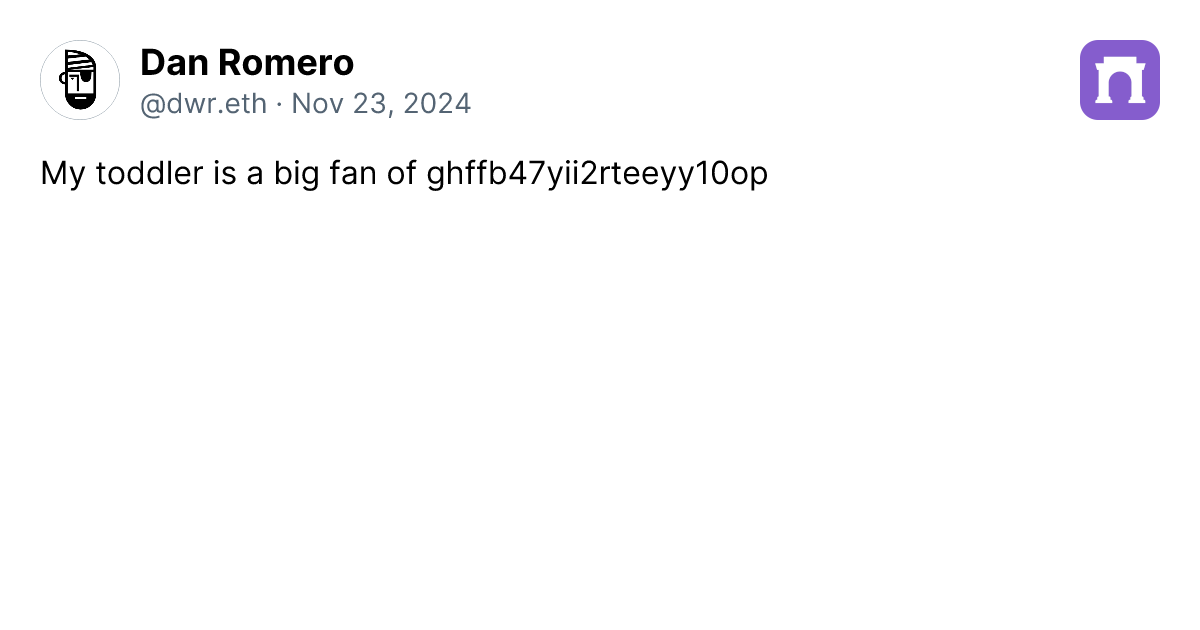Click the year 2024 in the date
This screenshot has width=1200, height=630.
click(x=435, y=103)
